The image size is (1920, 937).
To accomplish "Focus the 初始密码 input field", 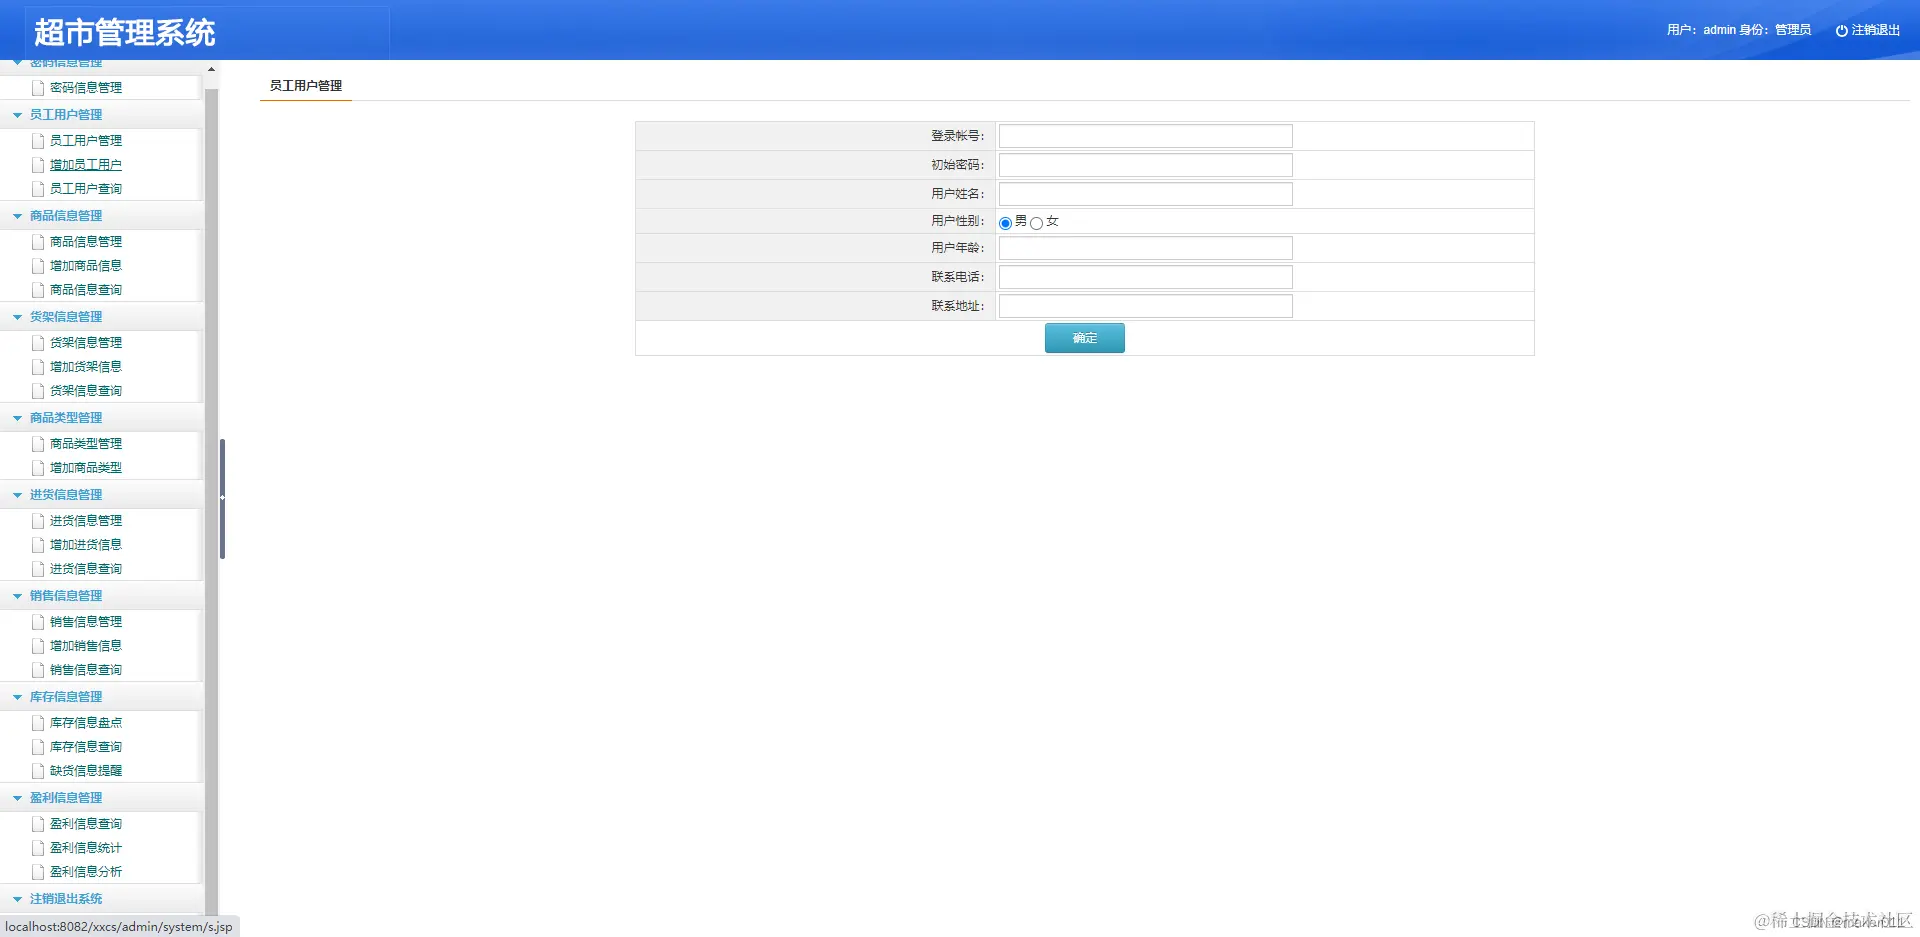I will point(1146,165).
